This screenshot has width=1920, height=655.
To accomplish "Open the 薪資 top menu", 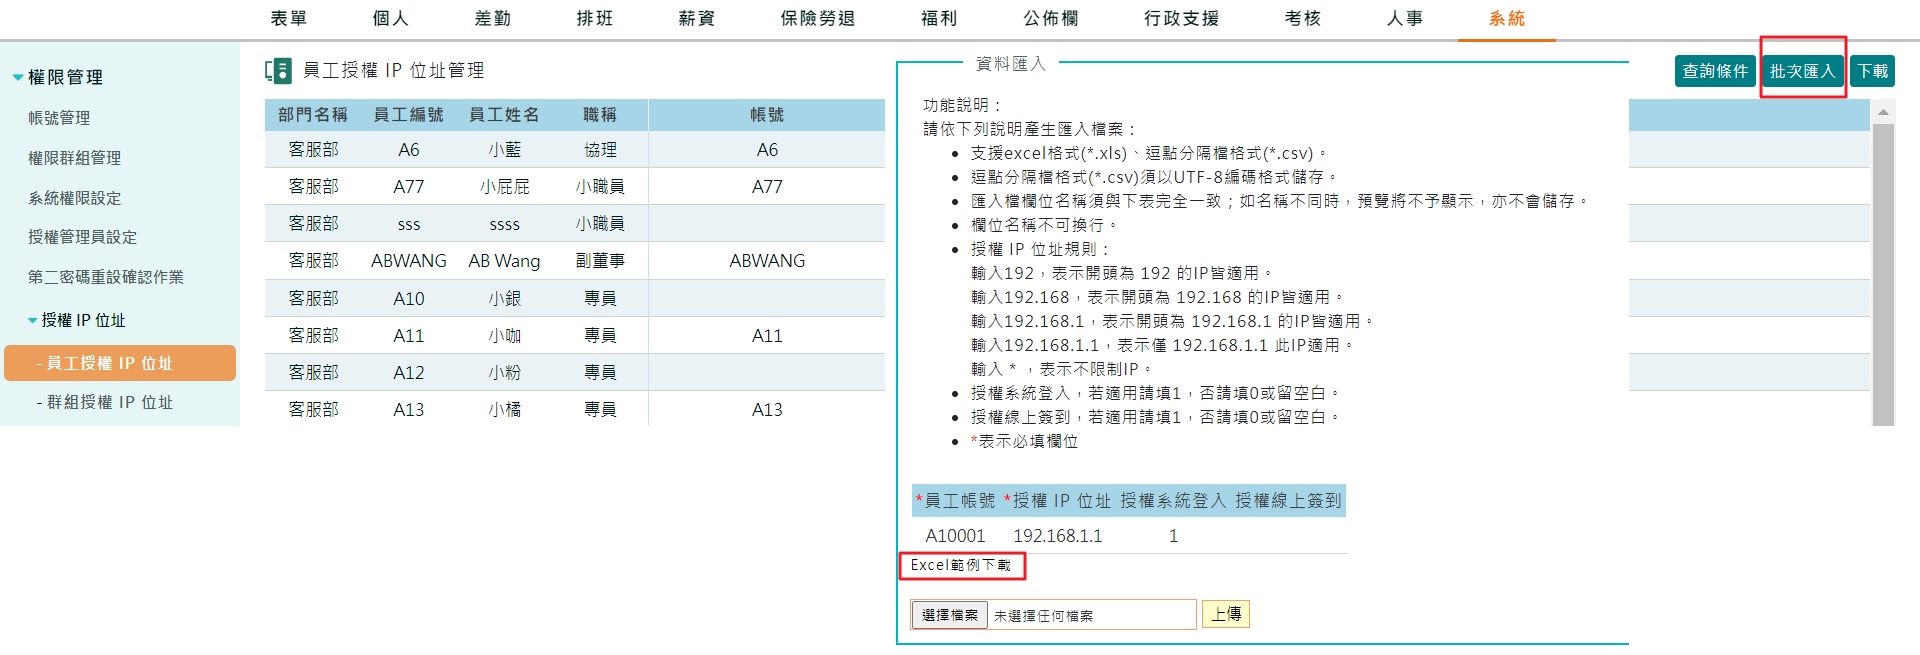I will click(x=697, y=18).
